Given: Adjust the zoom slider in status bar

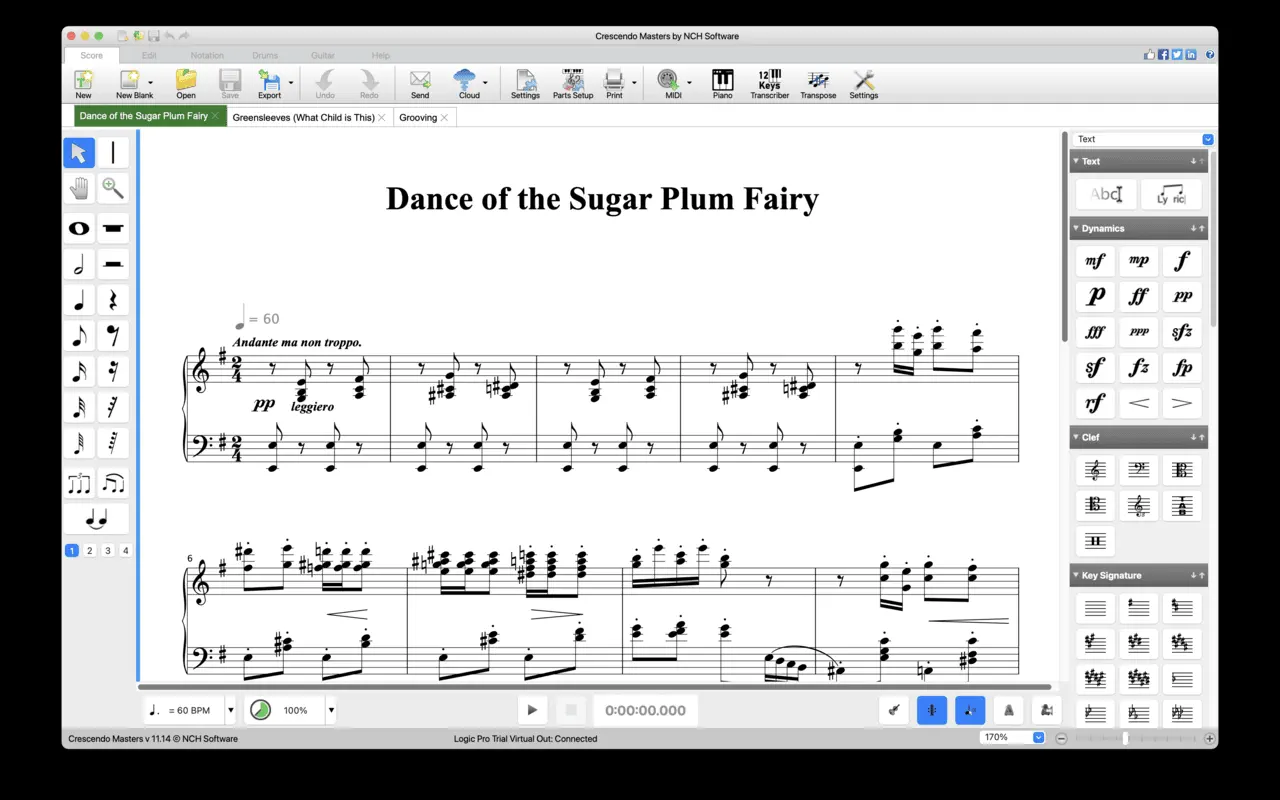Looking at the screenshot, I should (1126, 739).
